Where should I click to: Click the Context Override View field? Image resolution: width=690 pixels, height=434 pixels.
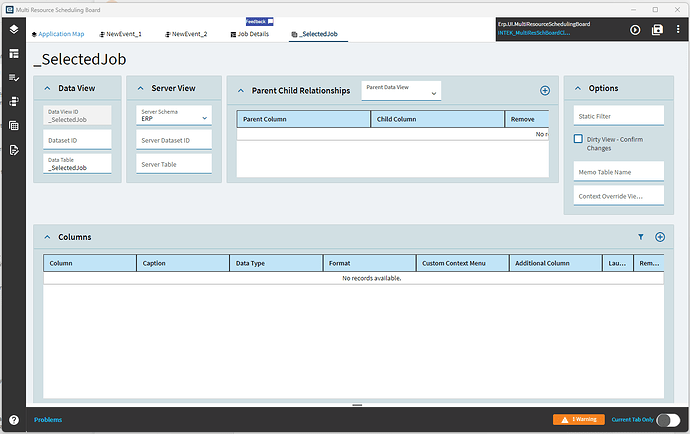pyautogui.click(x=619, y=196)
